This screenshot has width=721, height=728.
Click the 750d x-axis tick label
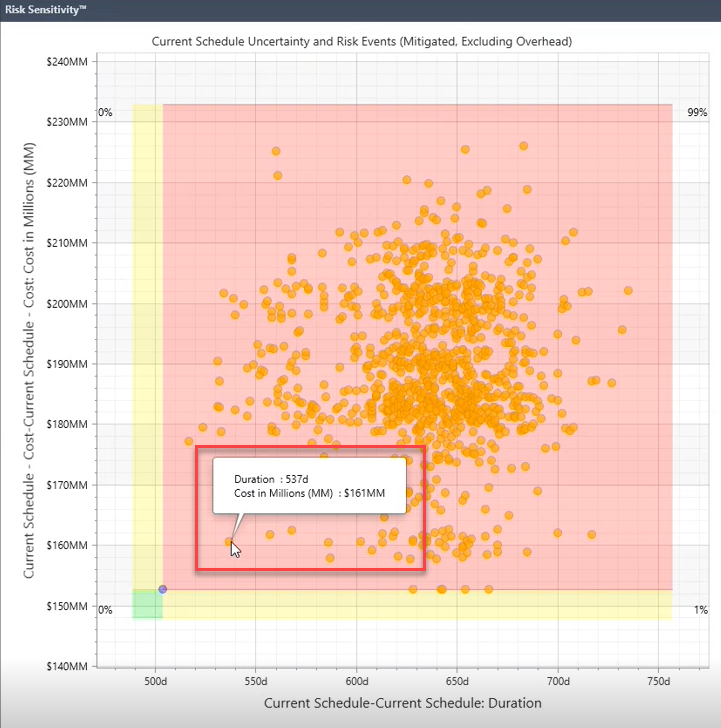(x=657, y=680)
